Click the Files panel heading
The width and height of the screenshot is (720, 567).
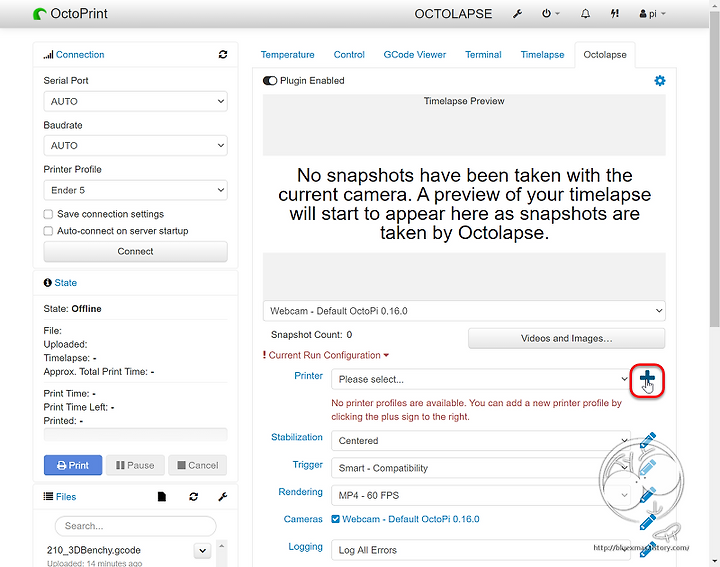pyautogui.click(x=66, y=496)
